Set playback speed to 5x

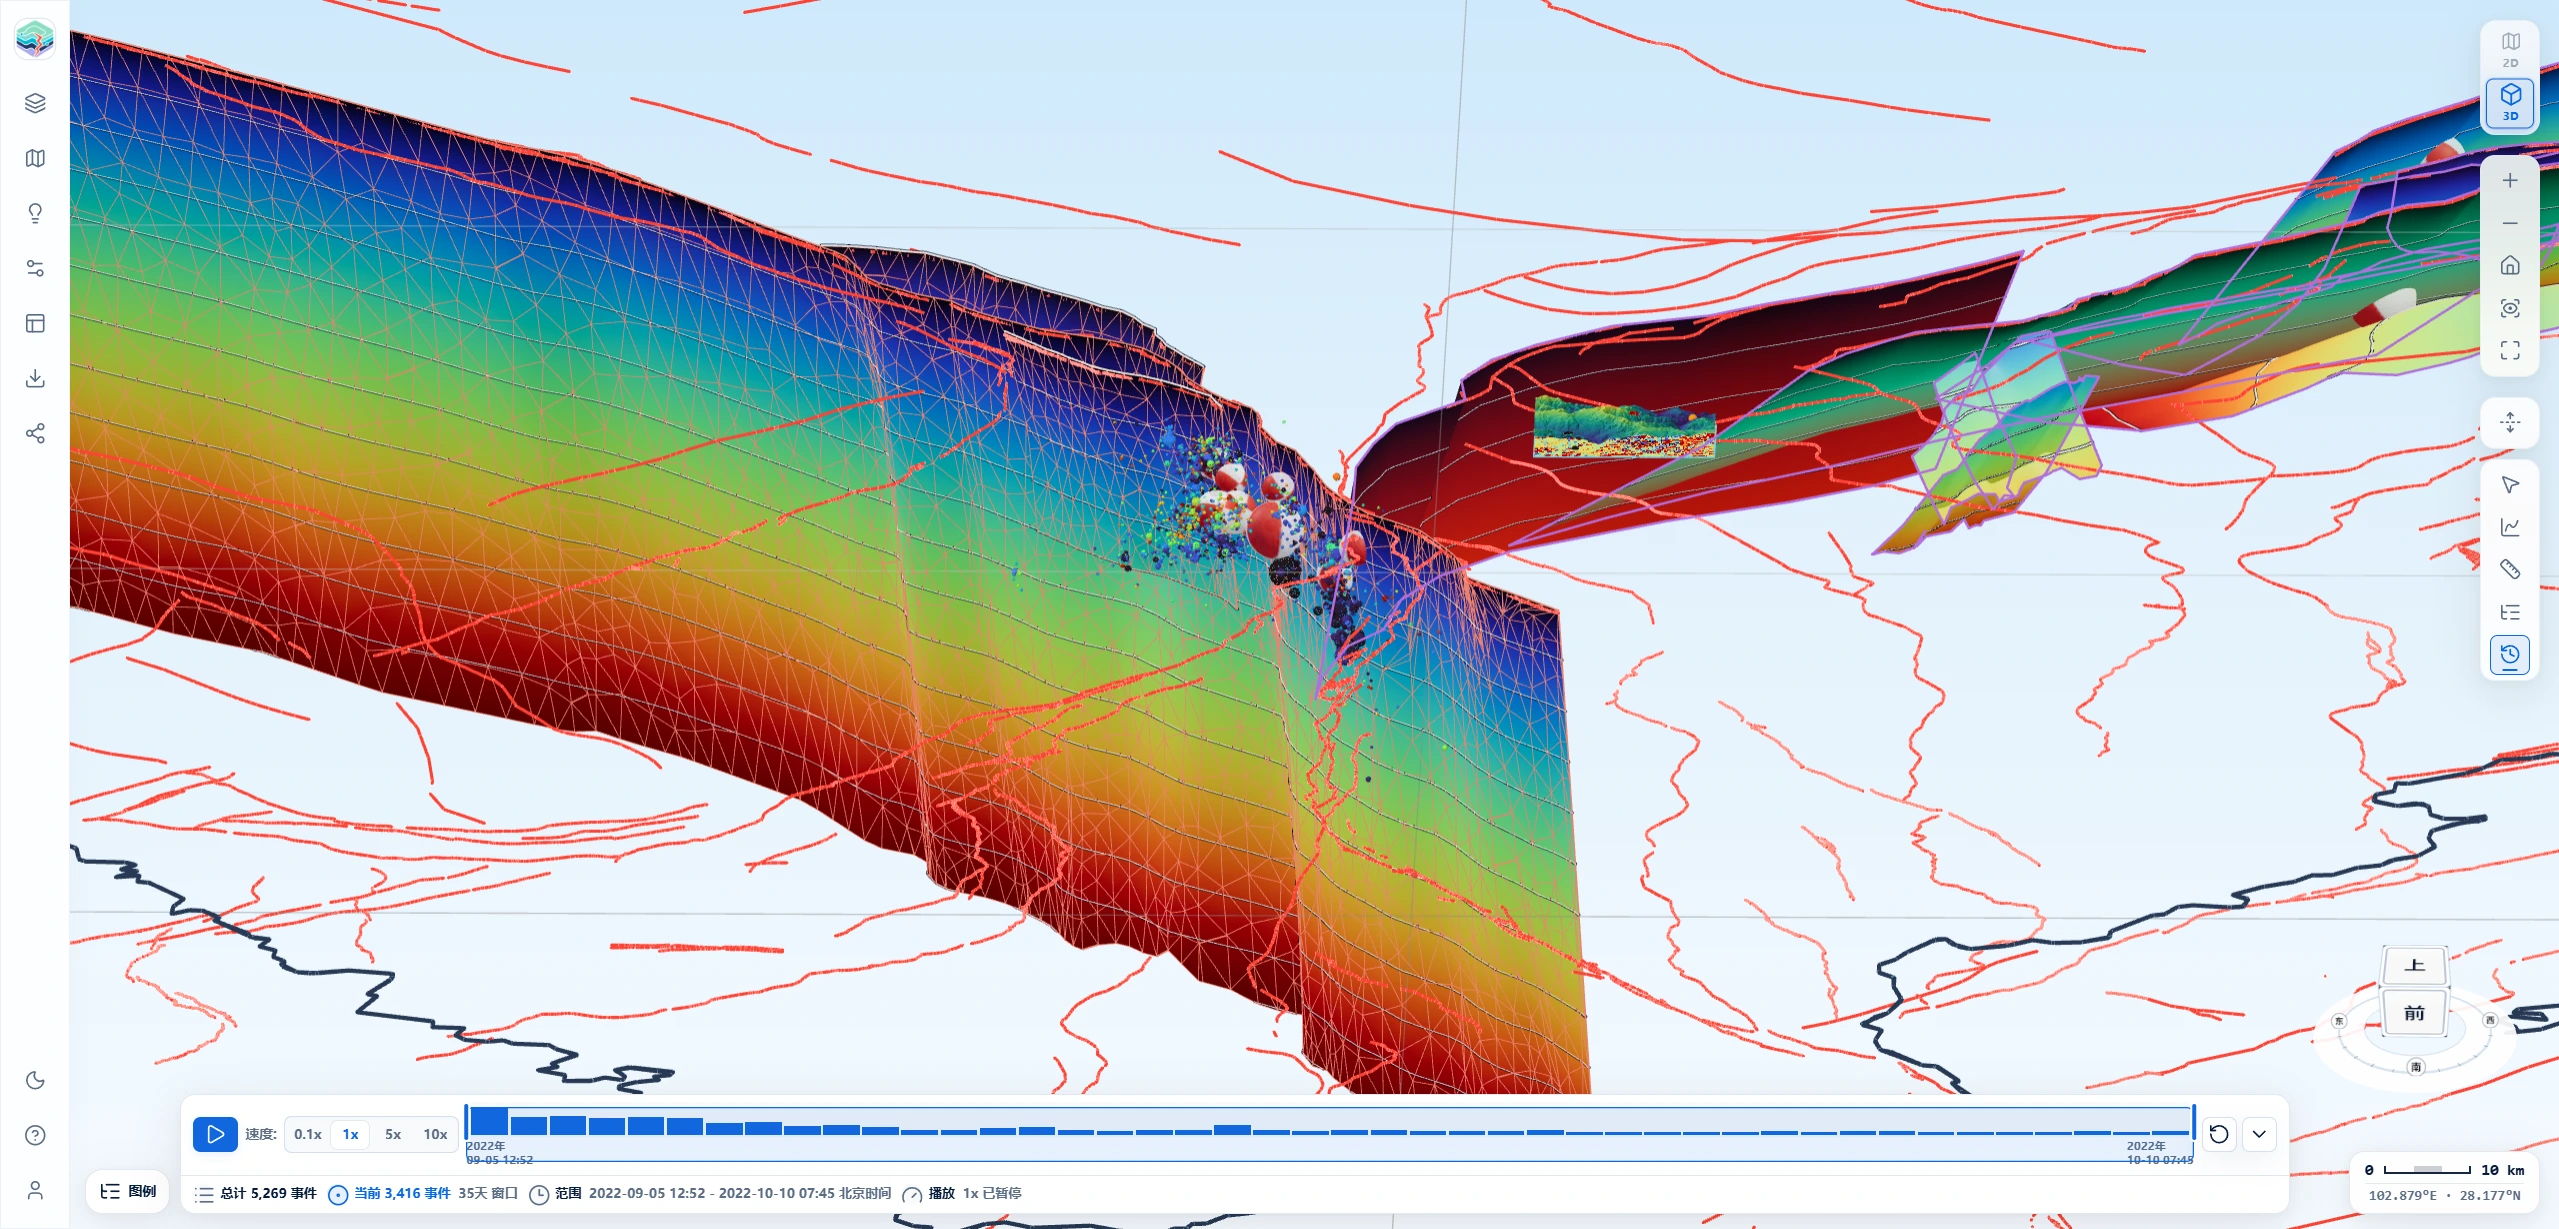point(393,1134)
